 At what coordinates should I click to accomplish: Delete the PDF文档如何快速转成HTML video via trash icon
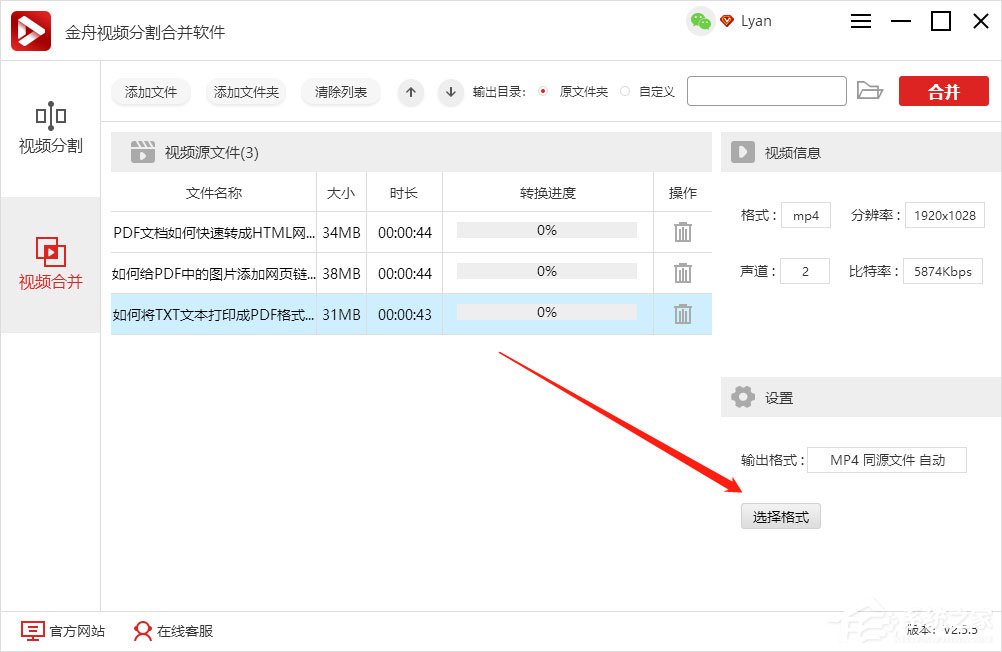(x=682, y=231)
